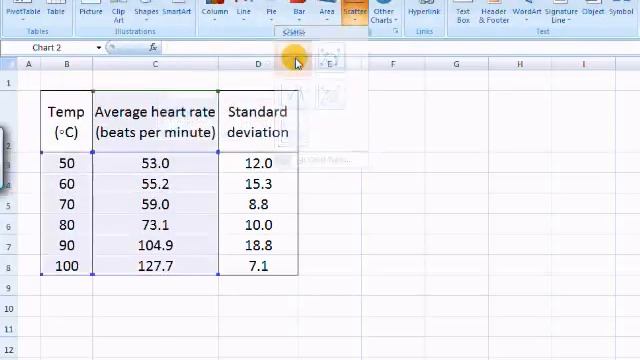Image resolution: width=640 pixels, height=360 pixels.
Task: Select standard deviation cell 8.8
Action: pos(258,204)
